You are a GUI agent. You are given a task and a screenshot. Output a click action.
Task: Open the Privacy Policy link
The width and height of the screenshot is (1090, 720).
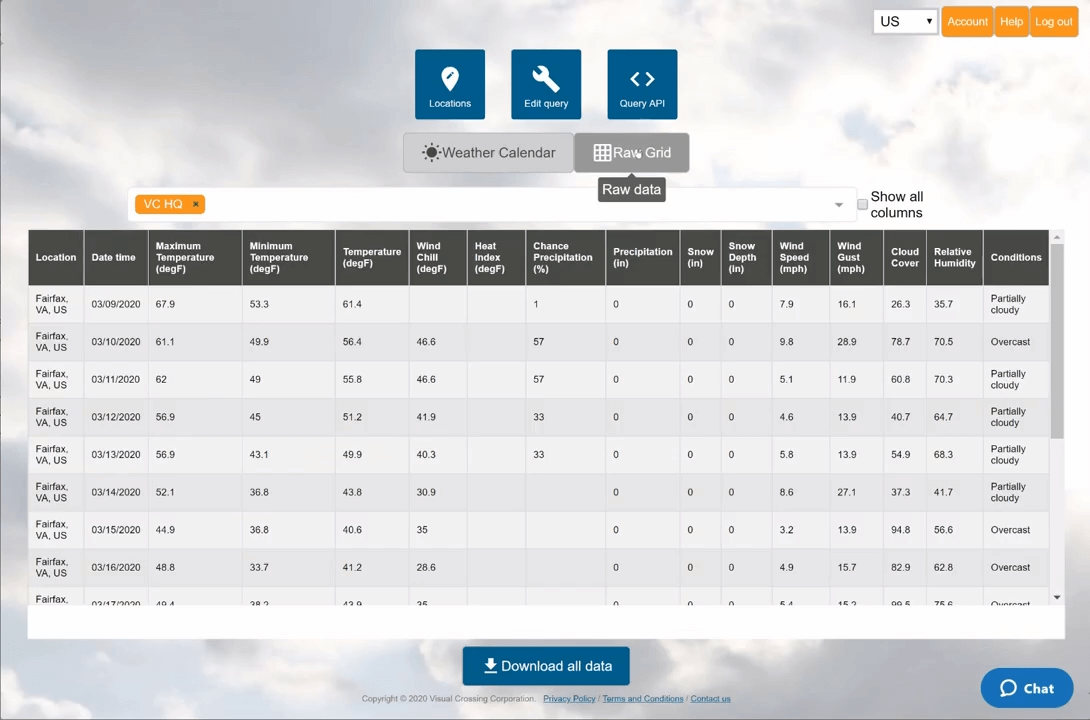[x=569, y=699]
